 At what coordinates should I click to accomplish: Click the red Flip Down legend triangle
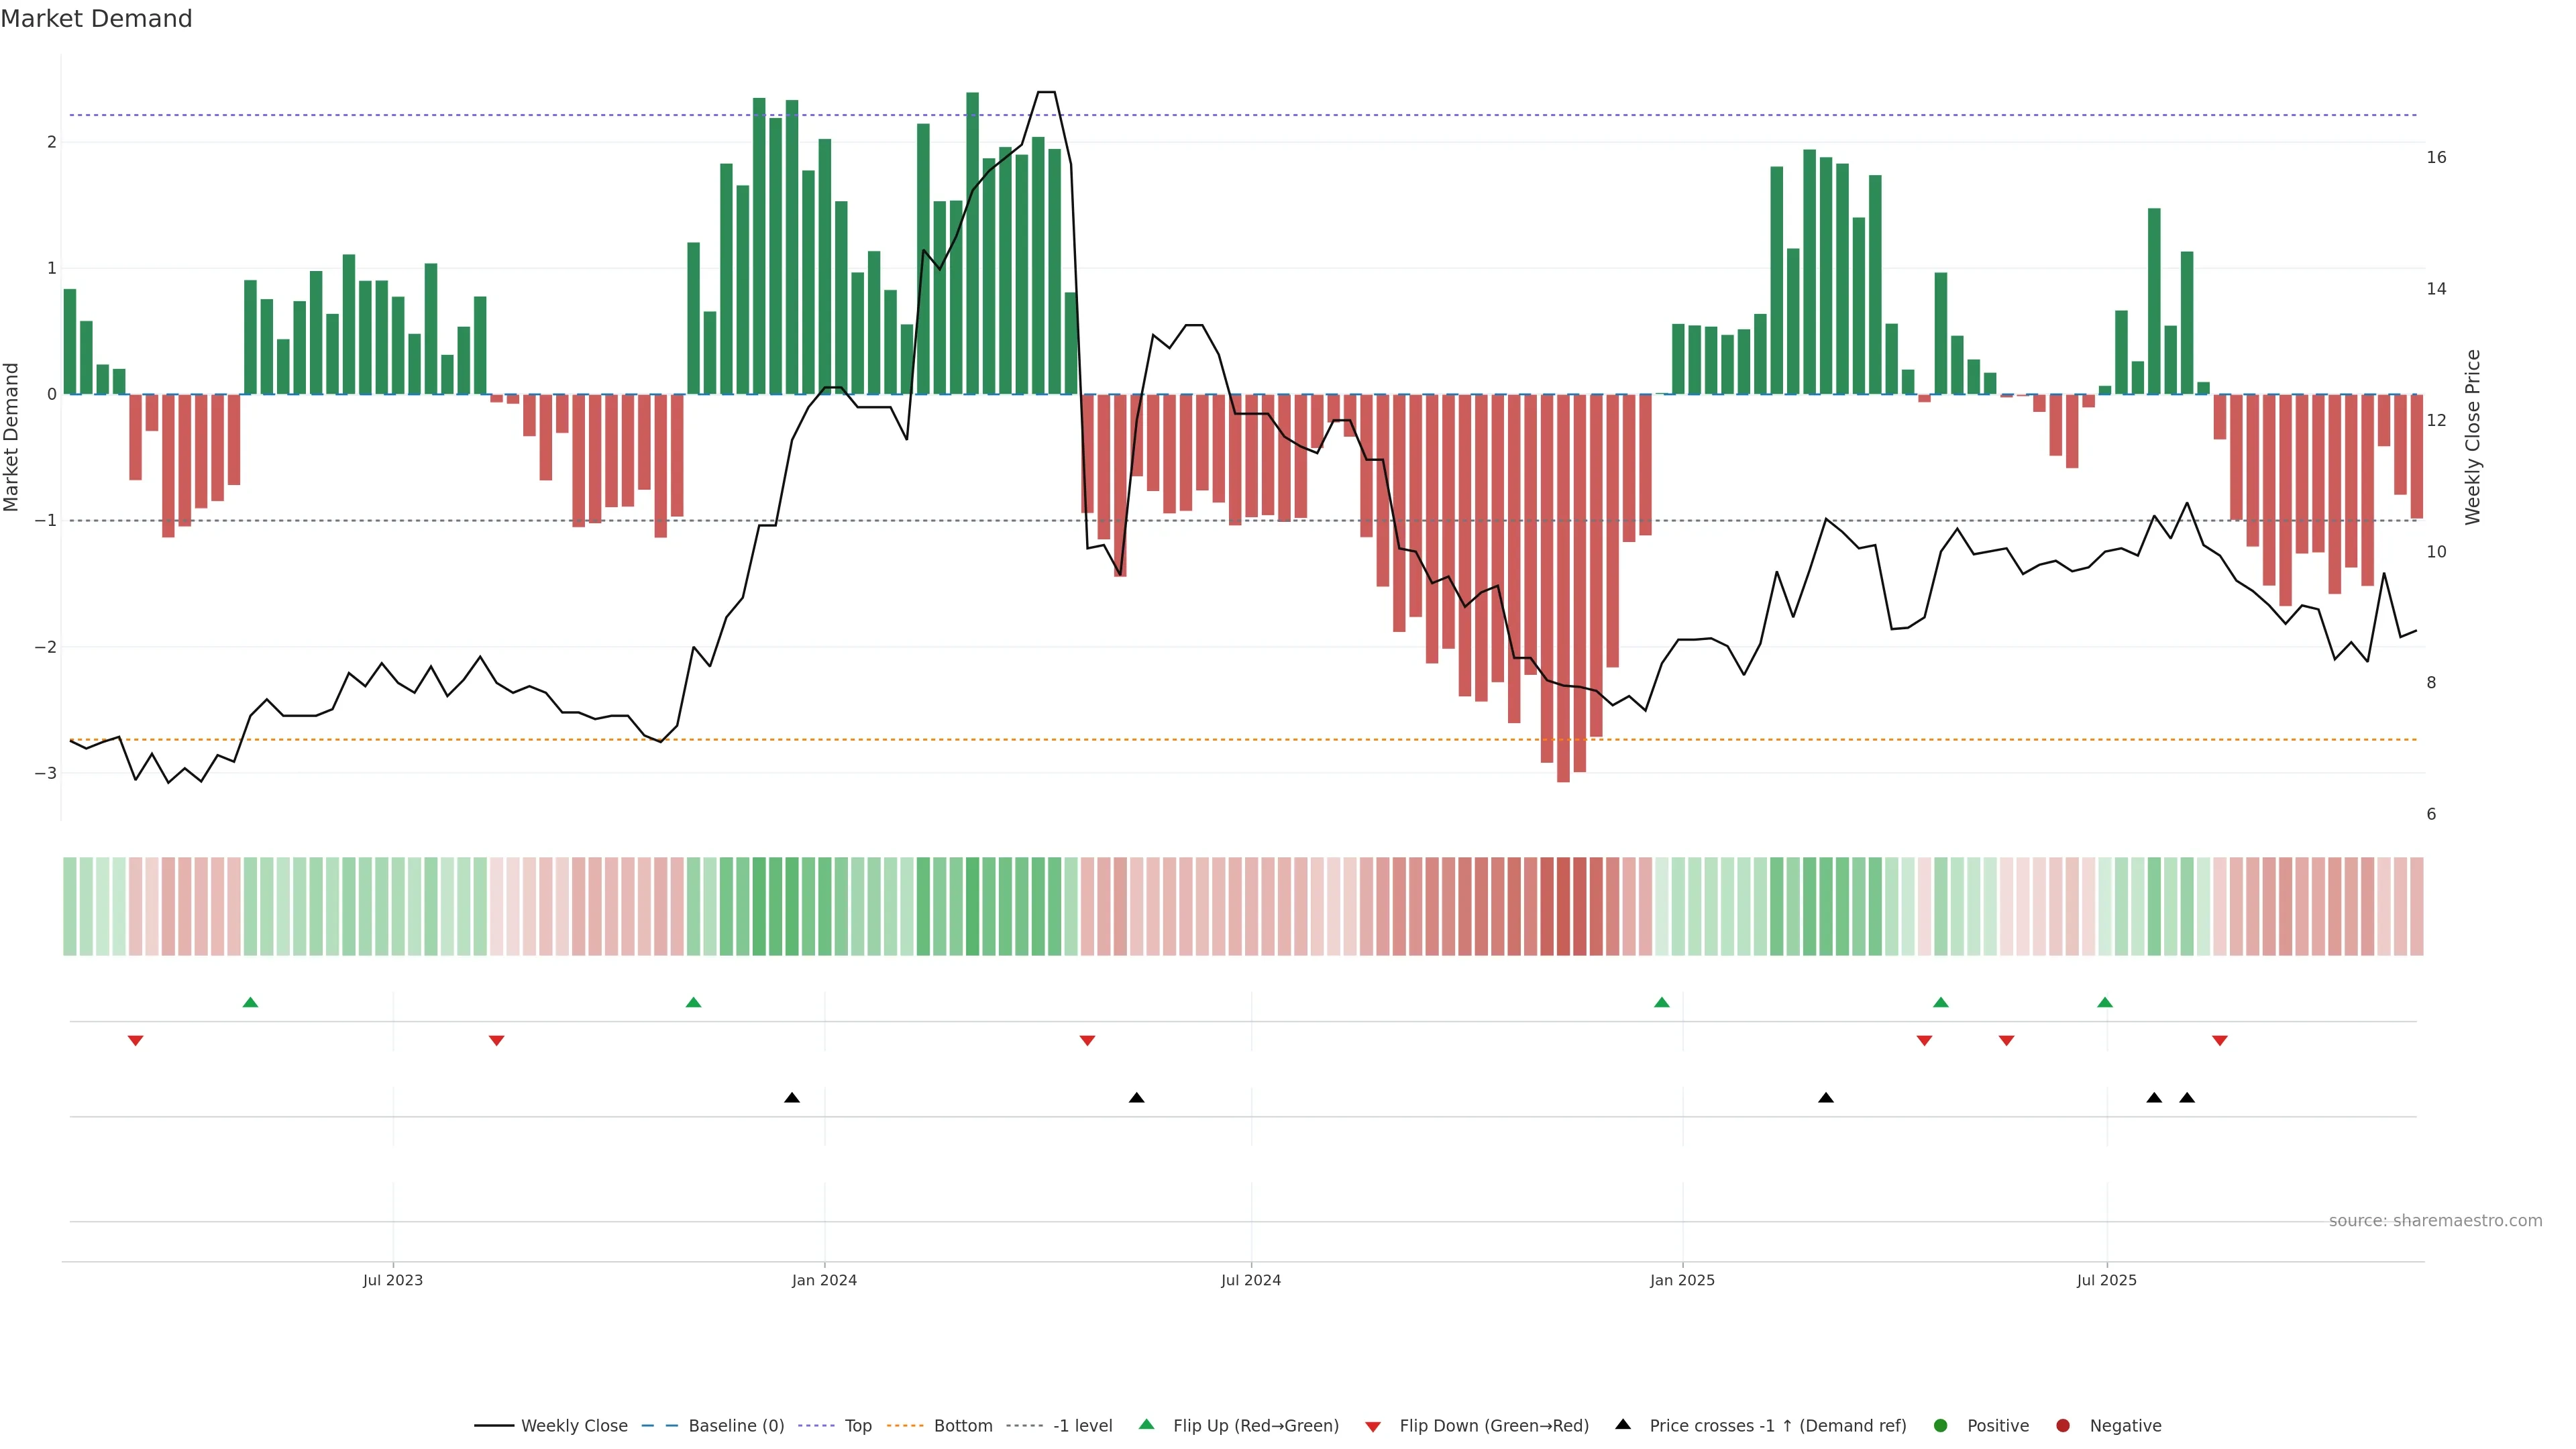(x=1373, y=1426)
